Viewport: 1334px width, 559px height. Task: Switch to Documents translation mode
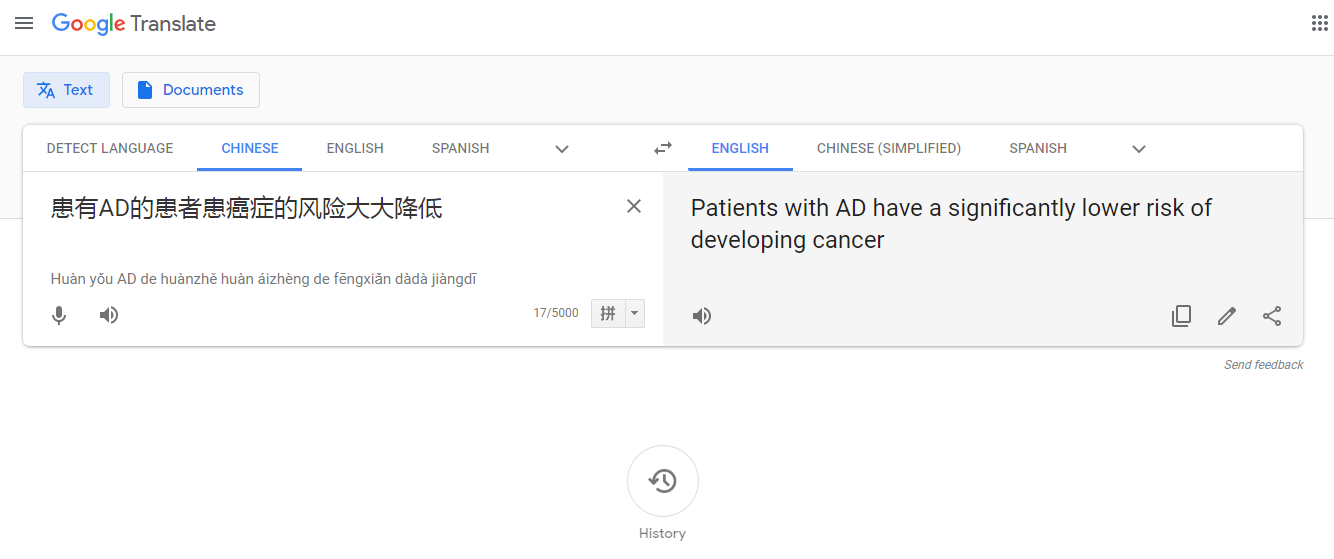point(191,90)
